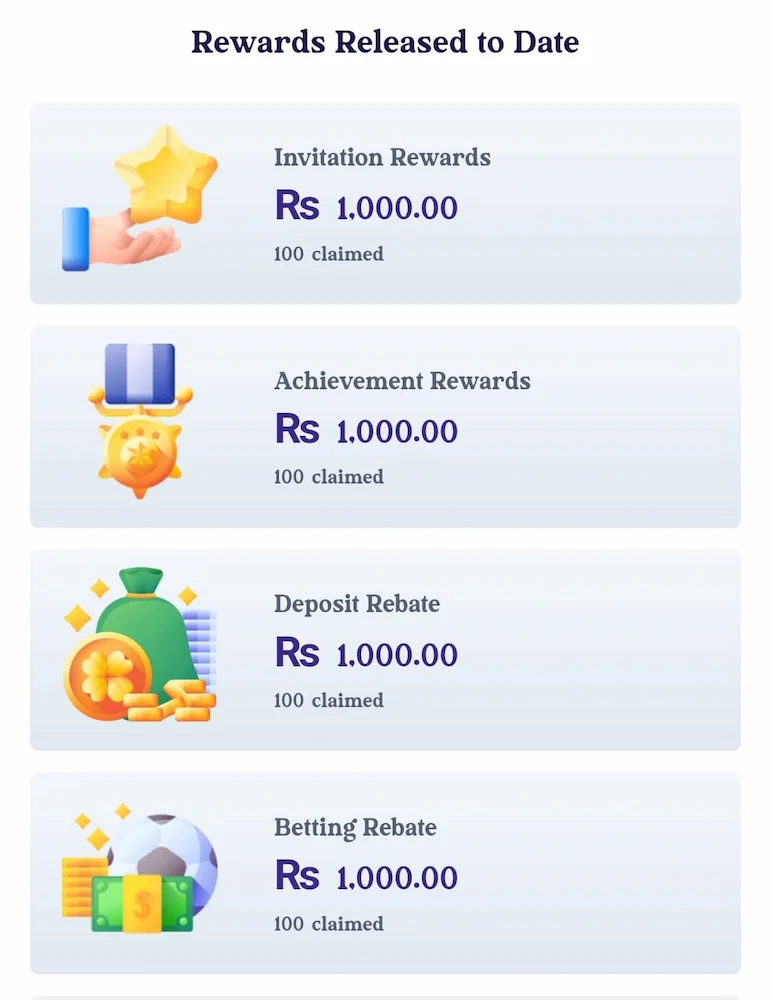The height and width of the screenshot is (1000, 771).
Task: Open the Invitation Rewards title
Action: 382,158
